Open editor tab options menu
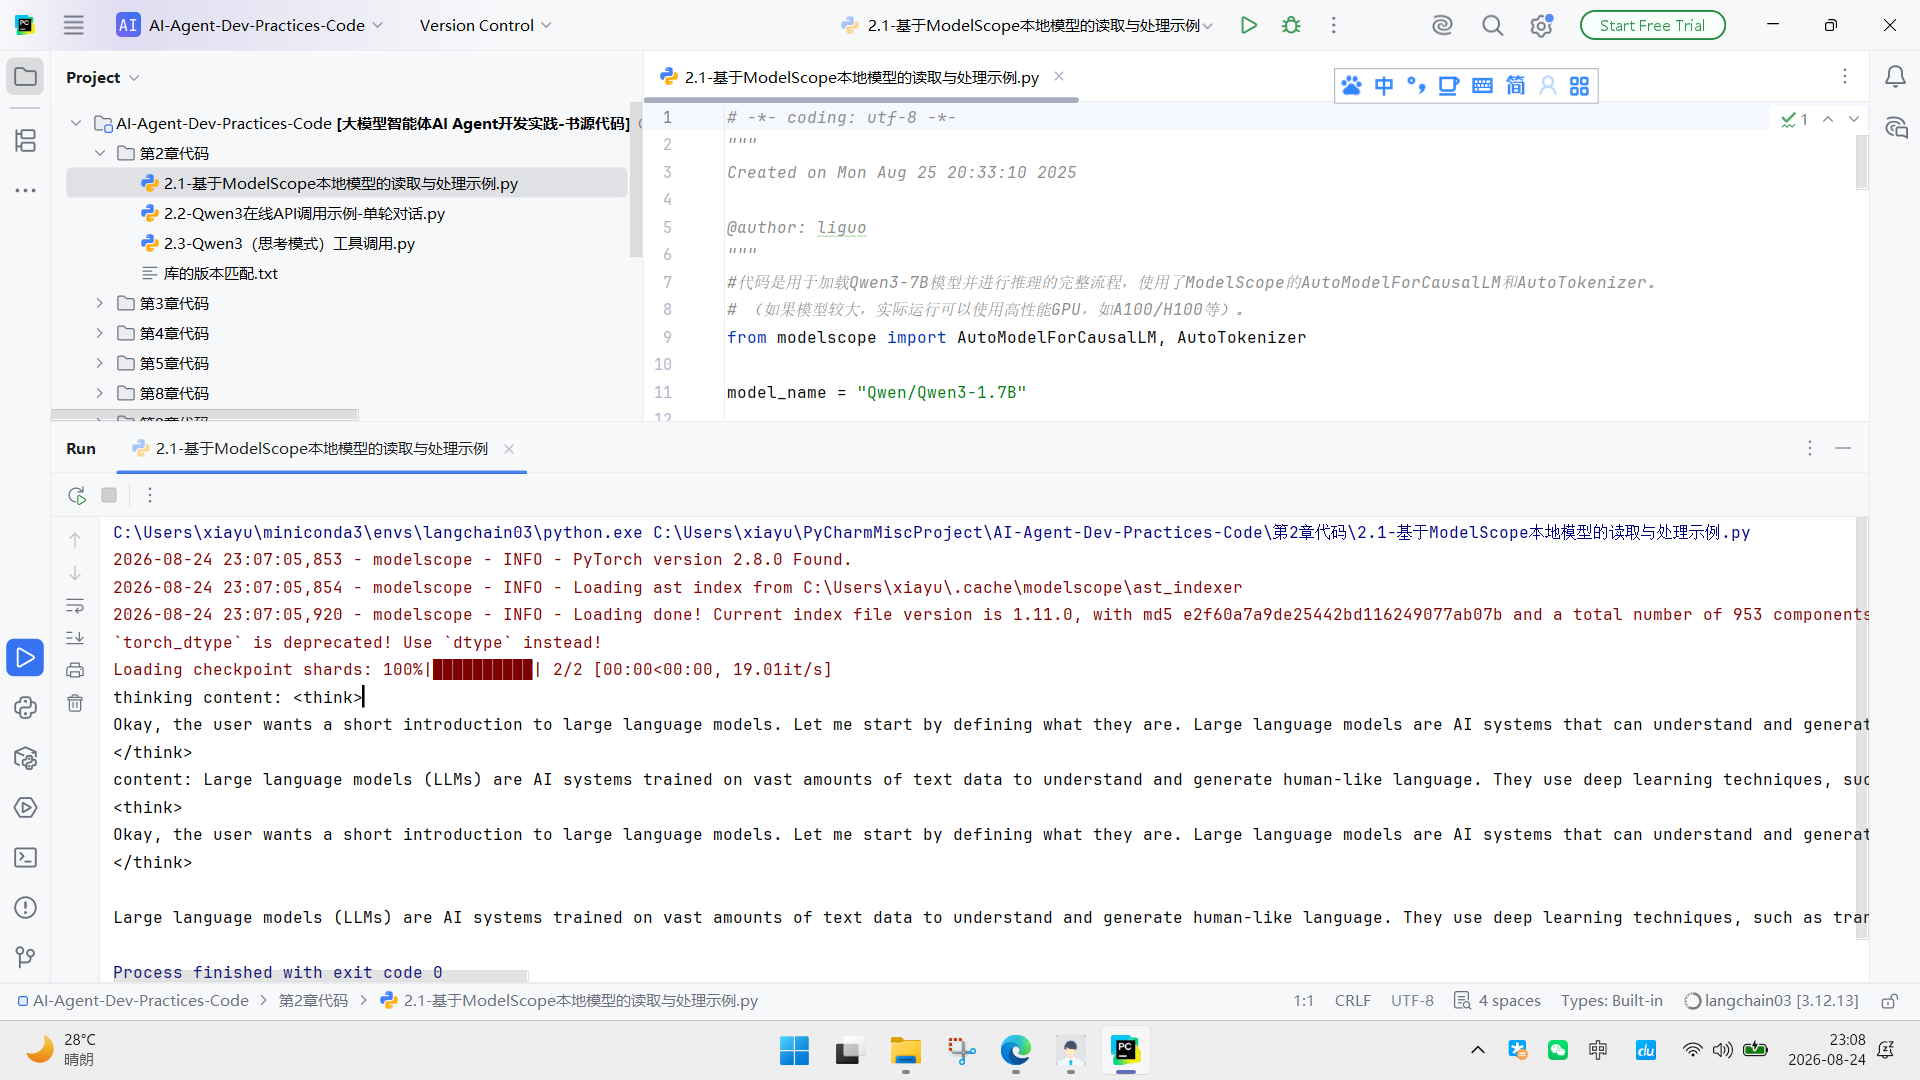1920x1080 pixels. coord(1845,76)
